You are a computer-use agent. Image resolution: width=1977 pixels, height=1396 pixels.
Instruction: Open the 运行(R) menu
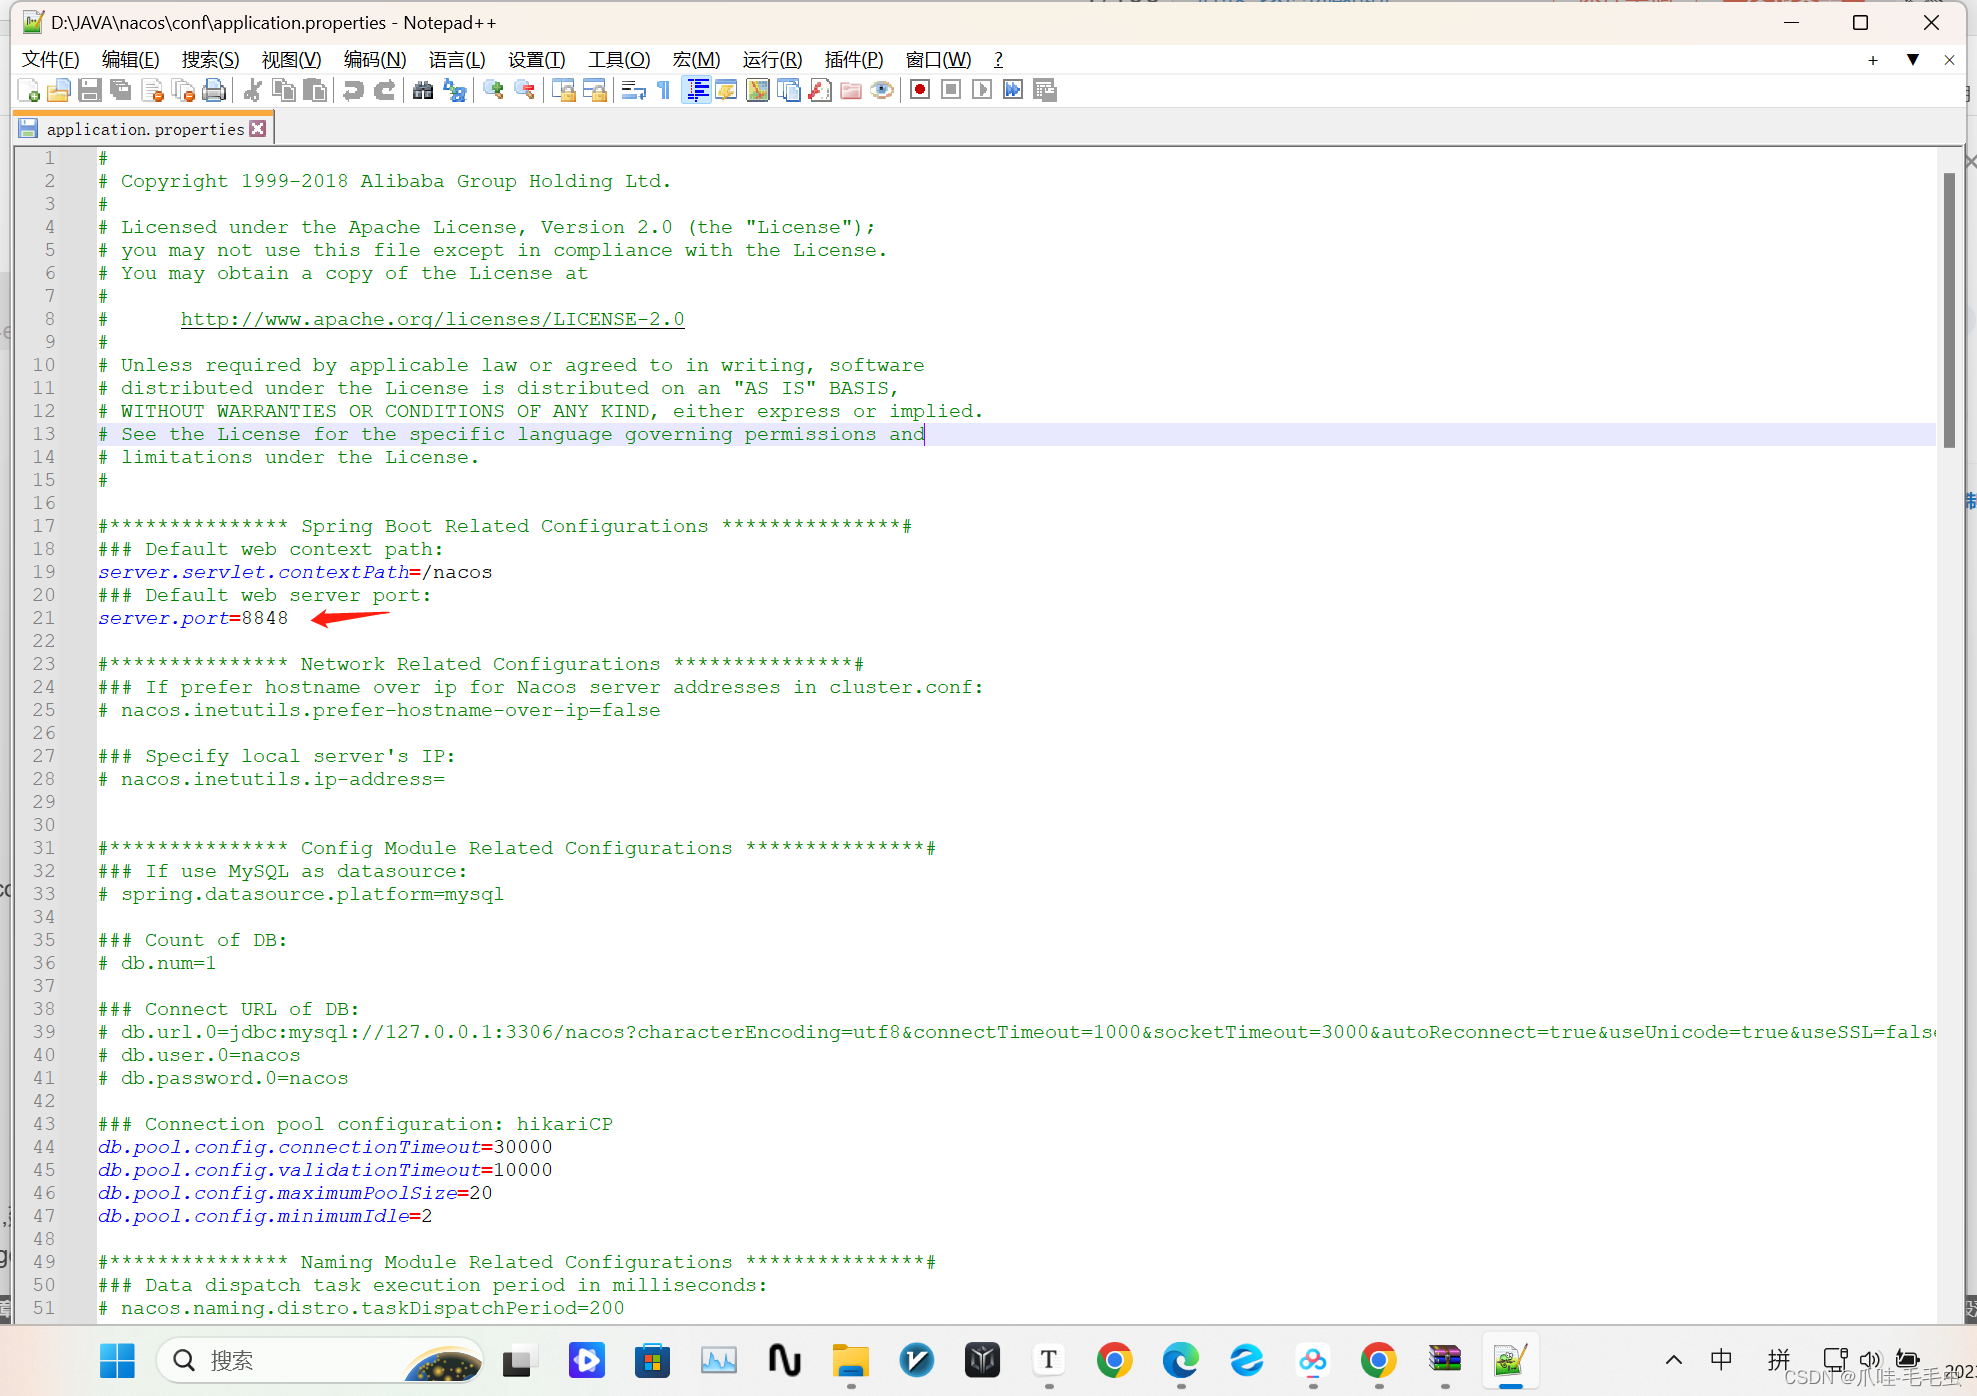(772, 60)
